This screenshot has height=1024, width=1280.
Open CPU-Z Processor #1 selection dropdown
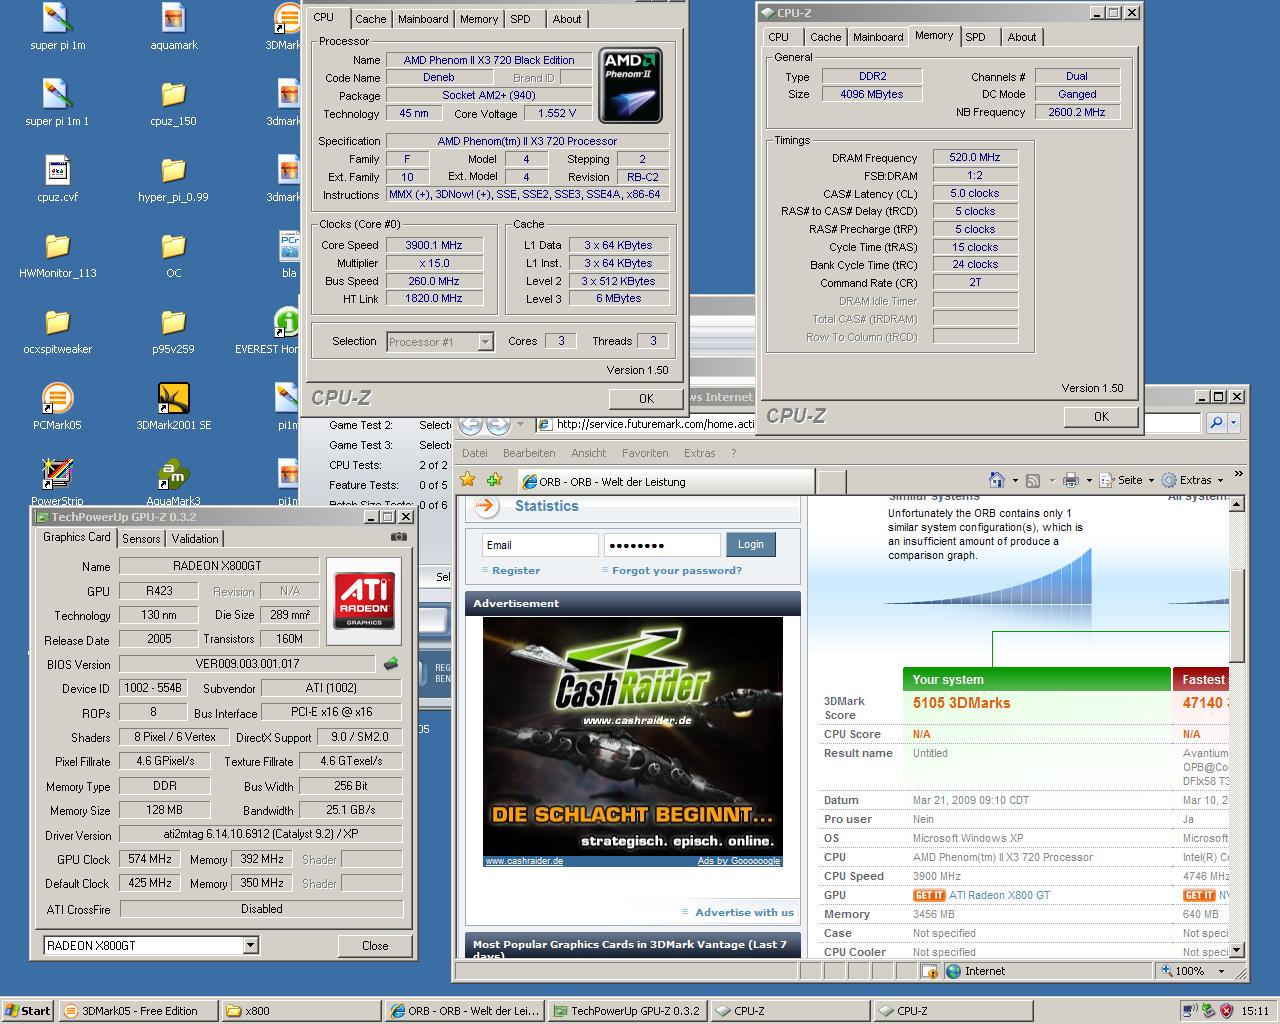click(x=485, y=342)
